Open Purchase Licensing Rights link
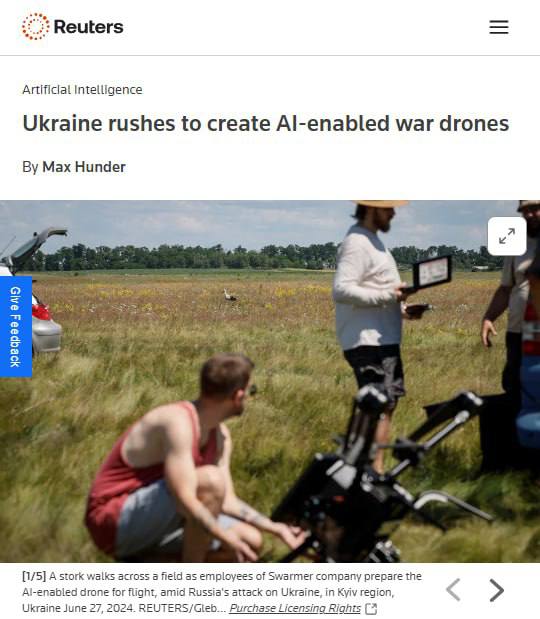 point(295,608)
